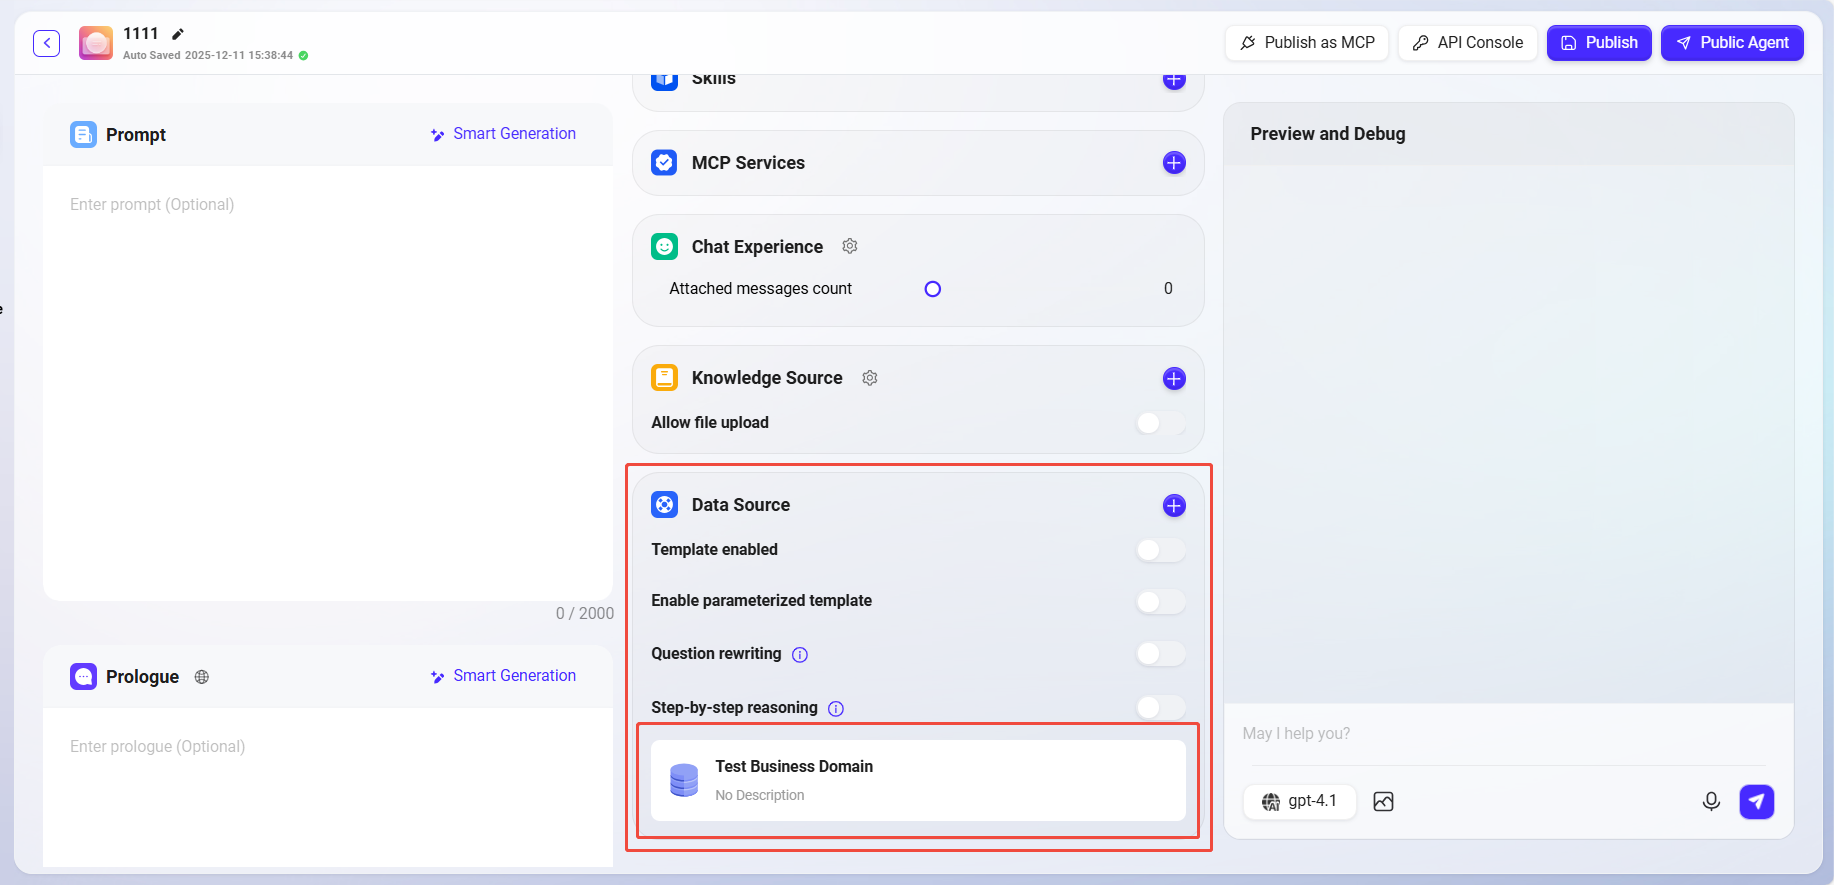This screenshot has width=1834, height=885.
Task: Click the image upload icon in chat
Action: (x=1383, y=802)
